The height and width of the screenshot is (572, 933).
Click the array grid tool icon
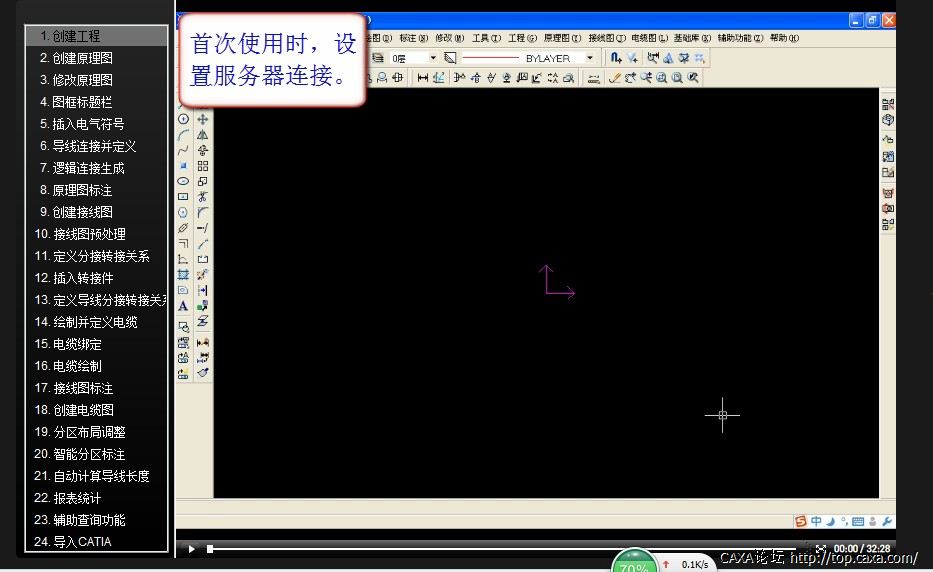click(203, 166)
